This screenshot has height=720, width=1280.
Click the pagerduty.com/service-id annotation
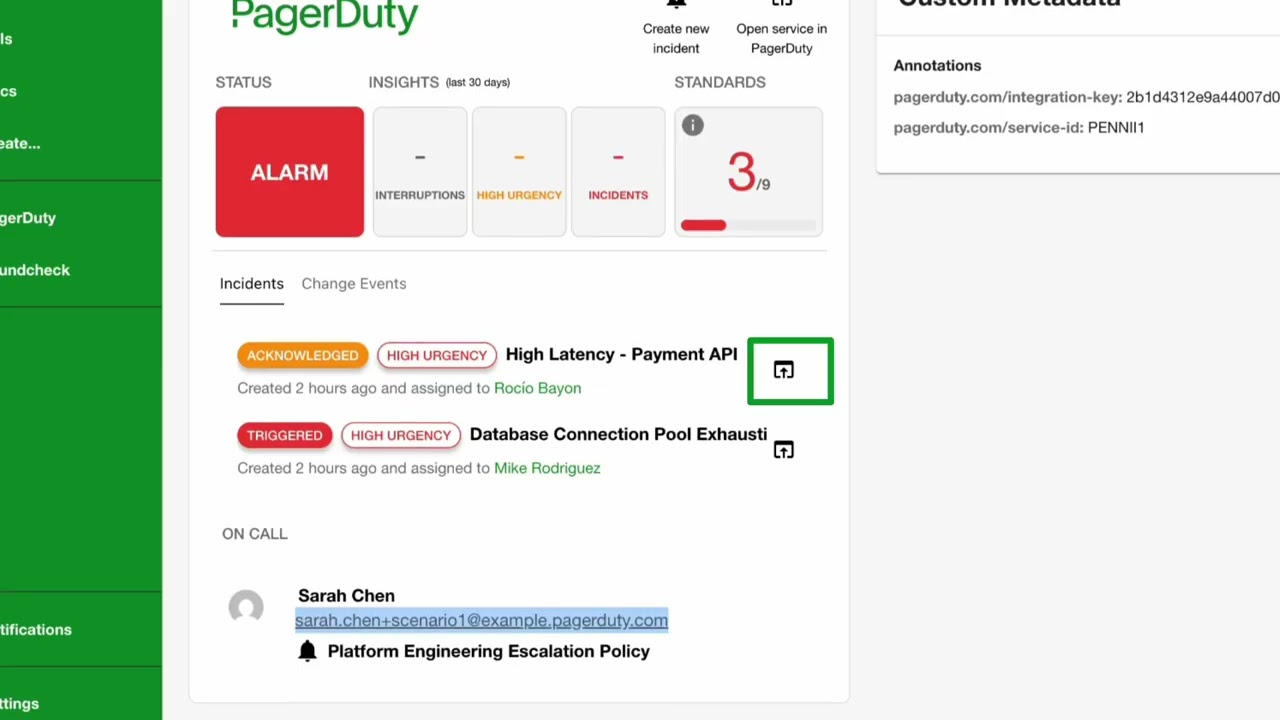[x=1019, y=127]
